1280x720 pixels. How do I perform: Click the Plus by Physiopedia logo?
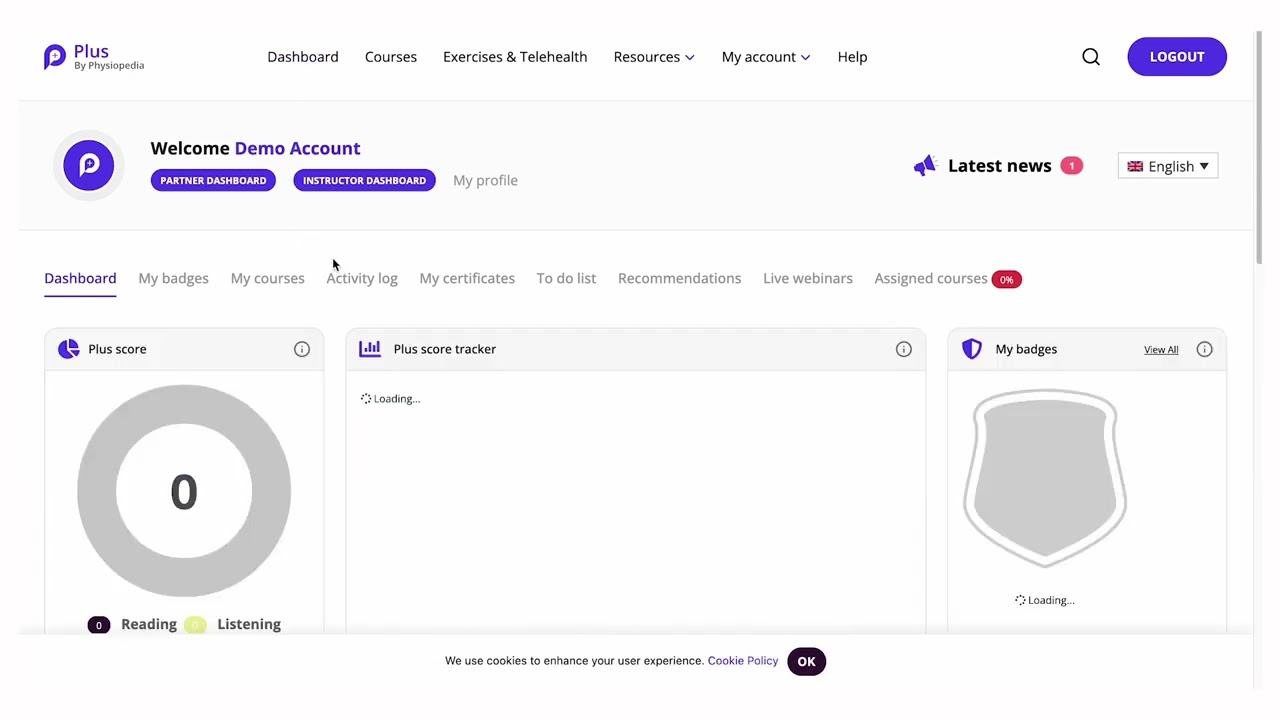click(x=93, y=57)
